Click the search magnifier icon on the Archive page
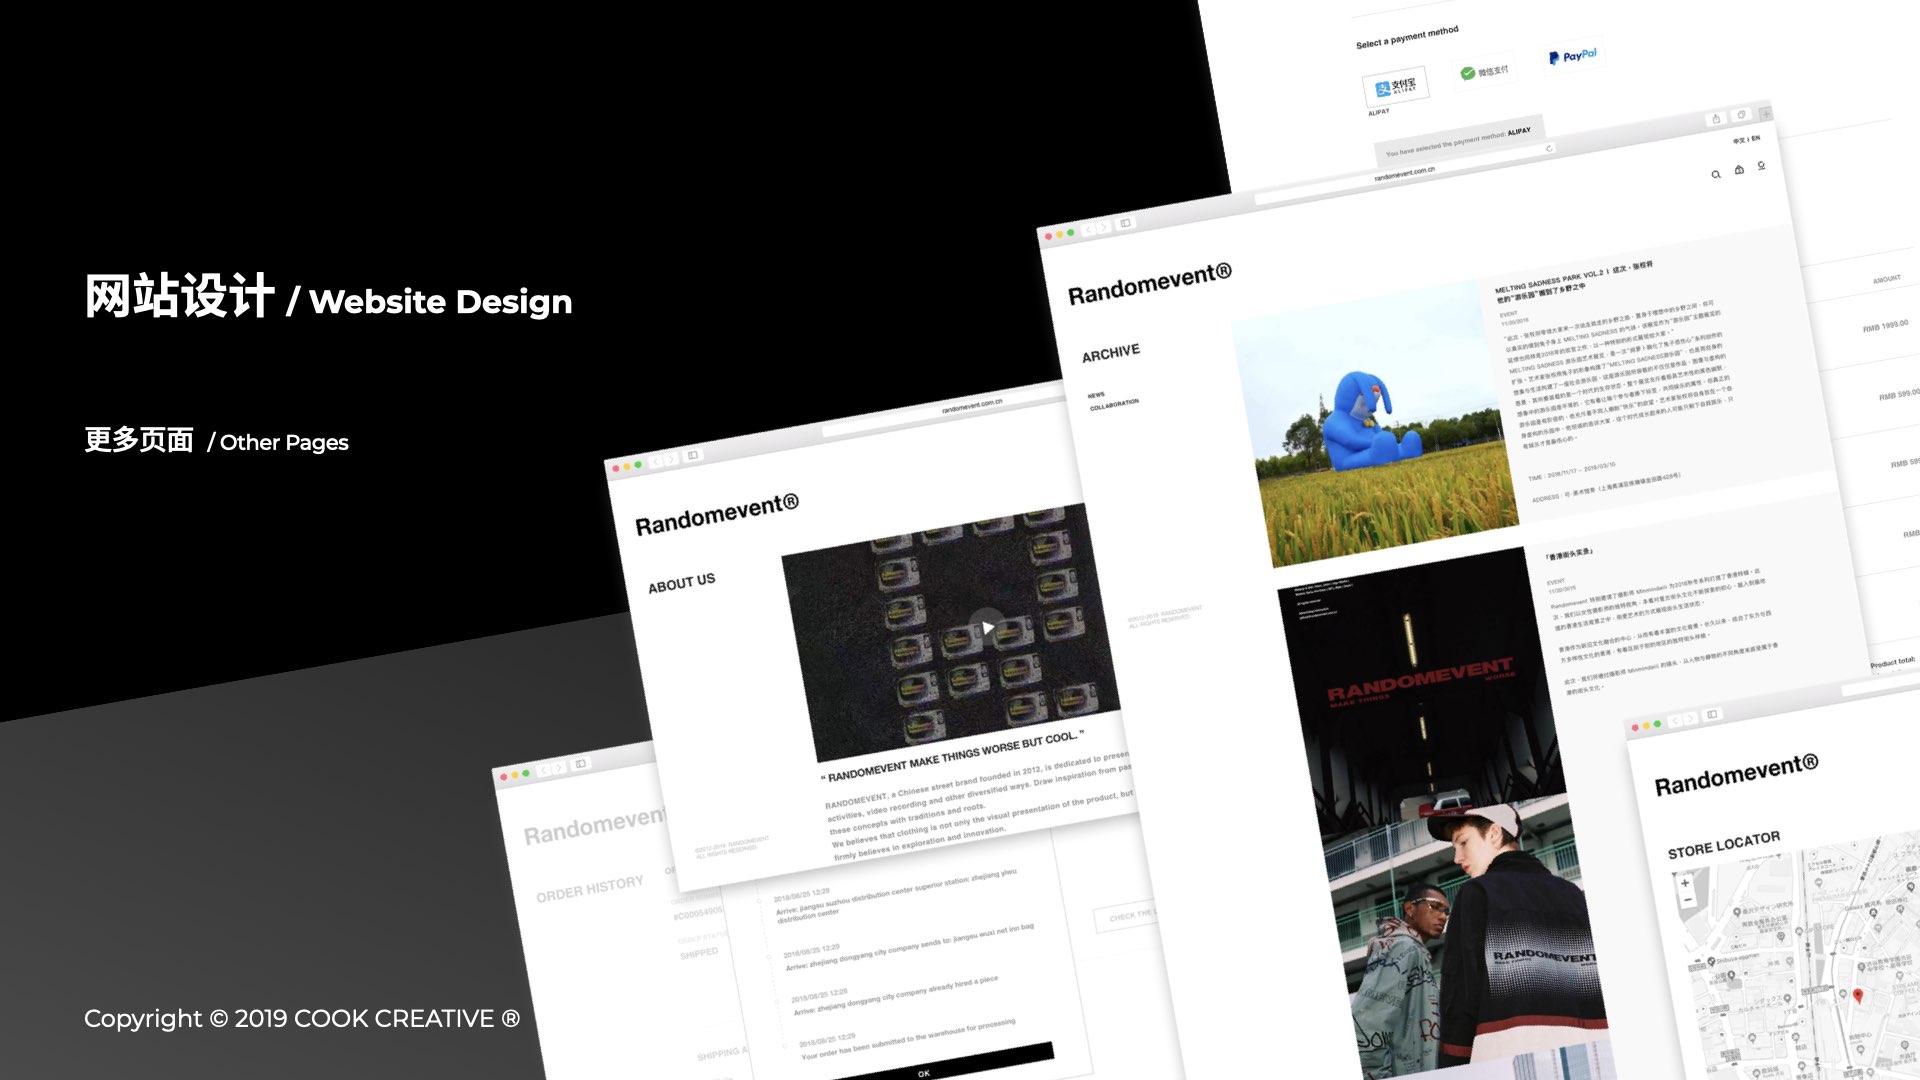This screenshot has height=1080, width=1920. coord(1716,175)
